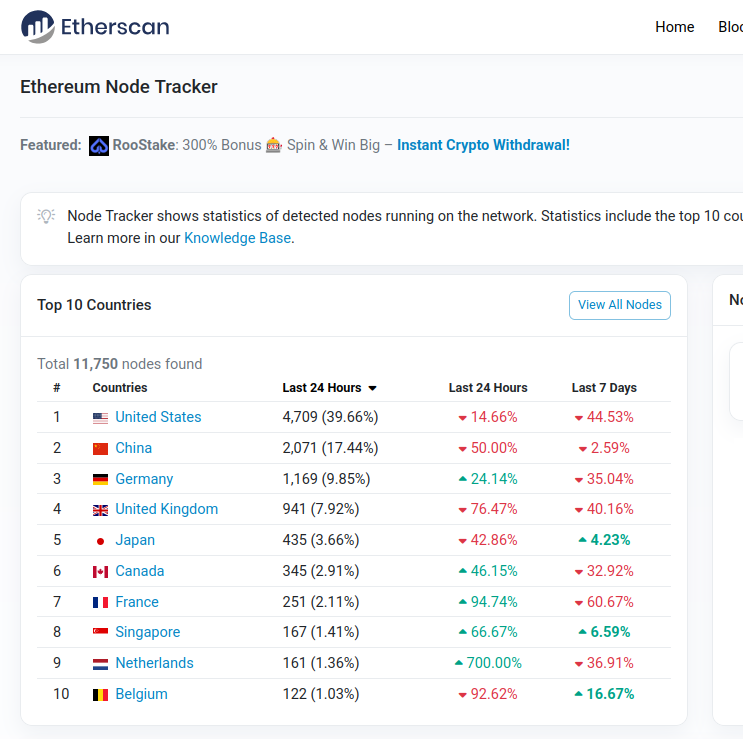
Task: Select the 161 (1.36%) cell
Action: 321,663
